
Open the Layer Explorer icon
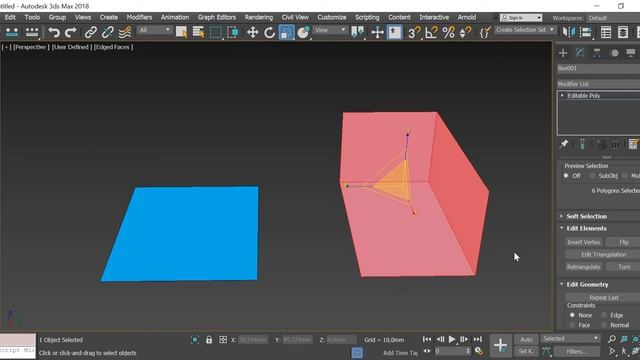pos(623,32)
